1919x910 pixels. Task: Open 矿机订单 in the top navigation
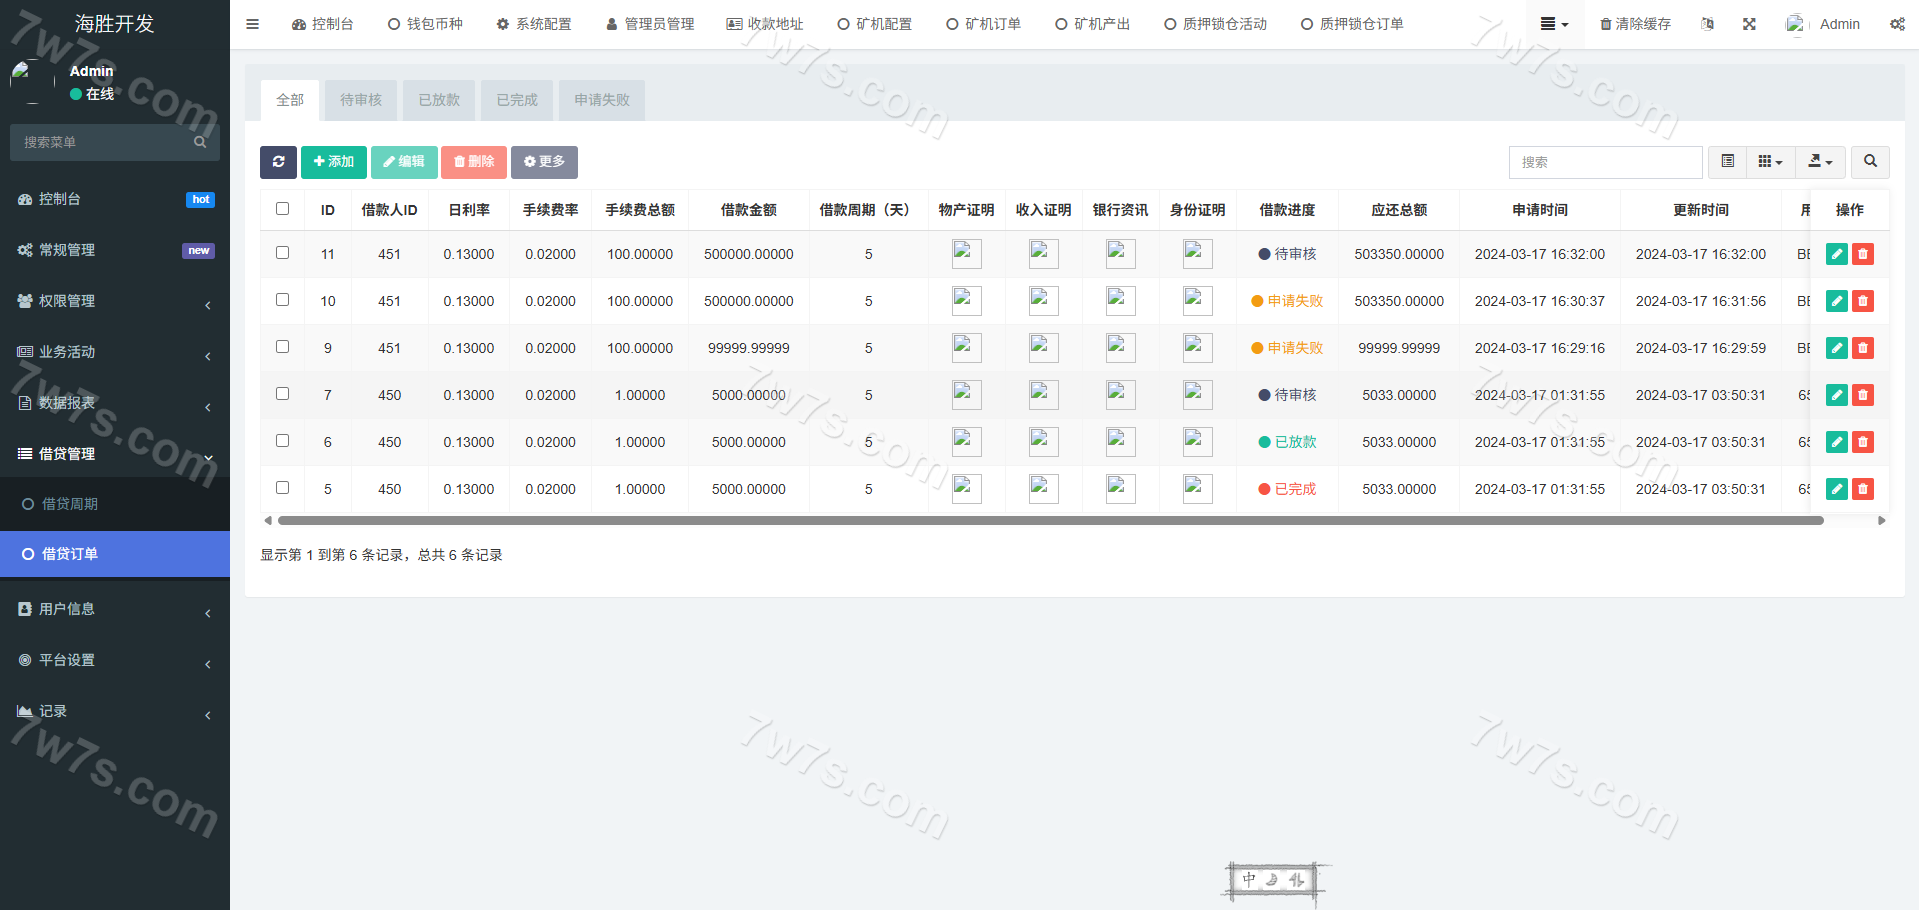pos(983,24)
